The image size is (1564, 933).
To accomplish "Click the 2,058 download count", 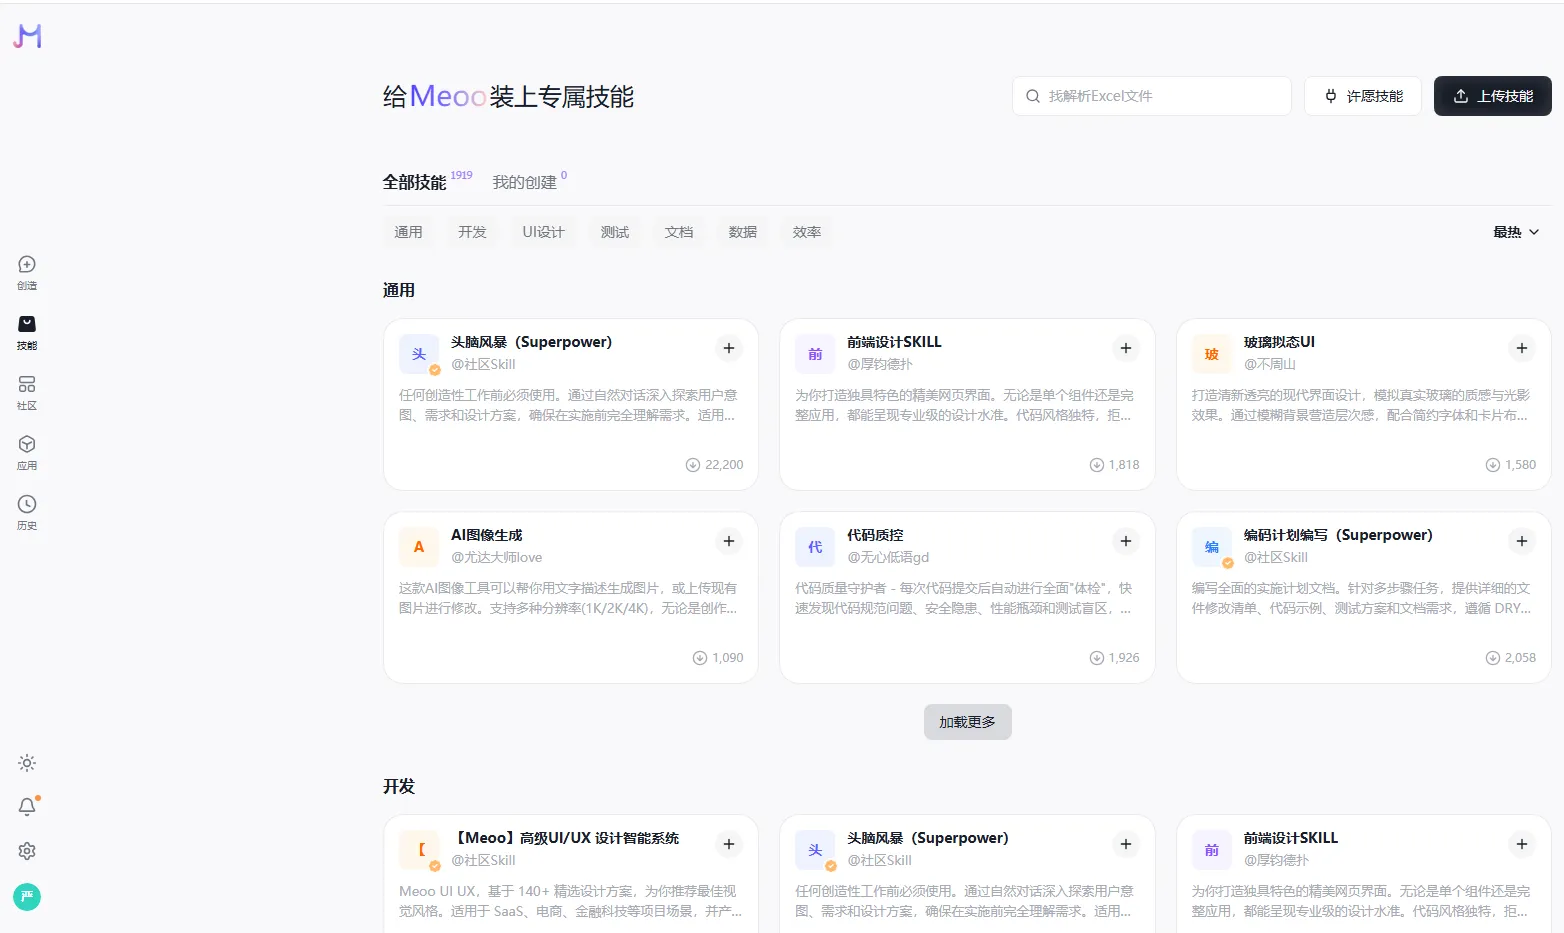I will point(1520,658).
